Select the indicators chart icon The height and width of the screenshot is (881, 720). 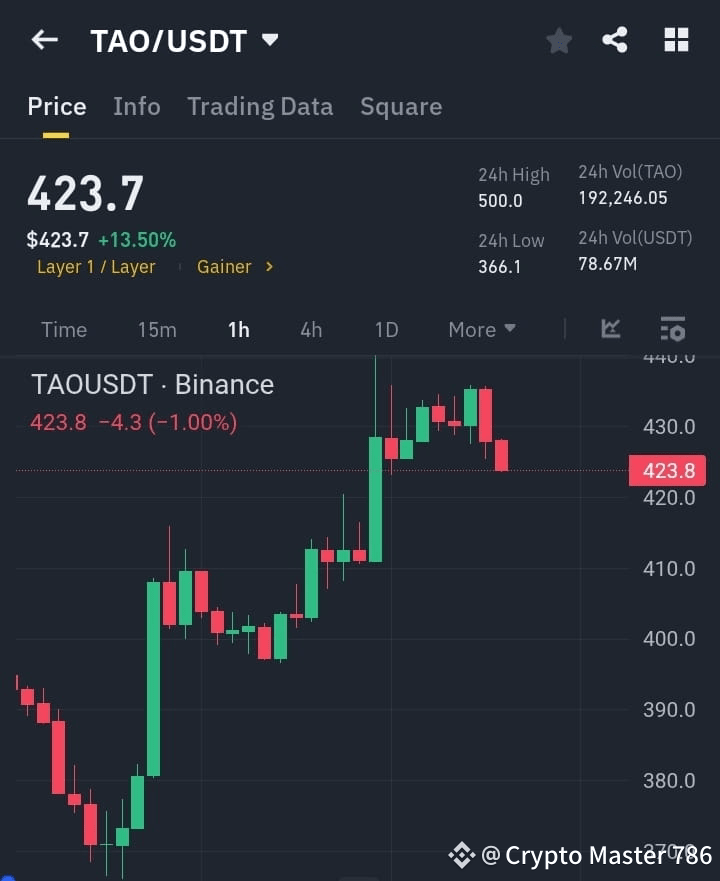tap(611, 329)
